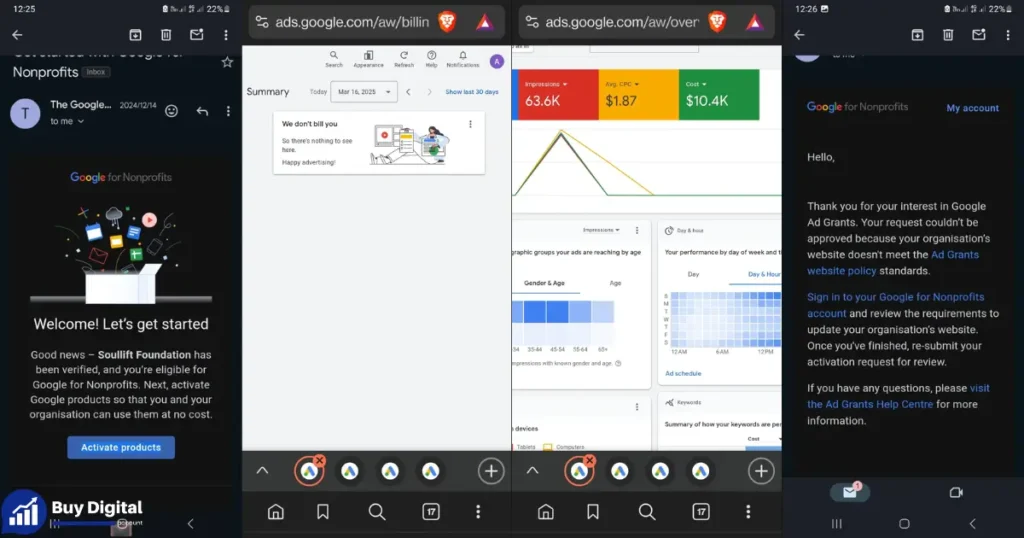Open the Mar 16, 2025 date dropdown
Screen dimensions: 1024x538
tap(364, 92)
